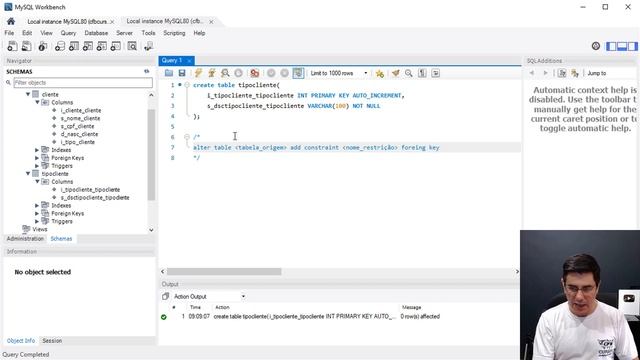The width and height of the screenshot is (640, 360).
Task: Close the Query 1 tab
Action: click(189, 61)
